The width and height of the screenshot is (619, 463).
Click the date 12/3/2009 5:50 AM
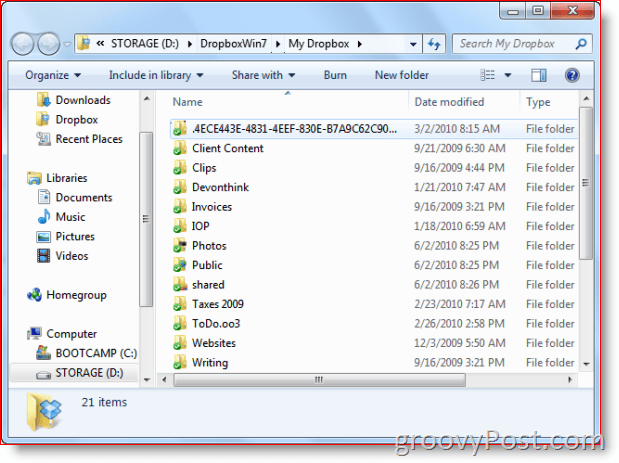460,343
